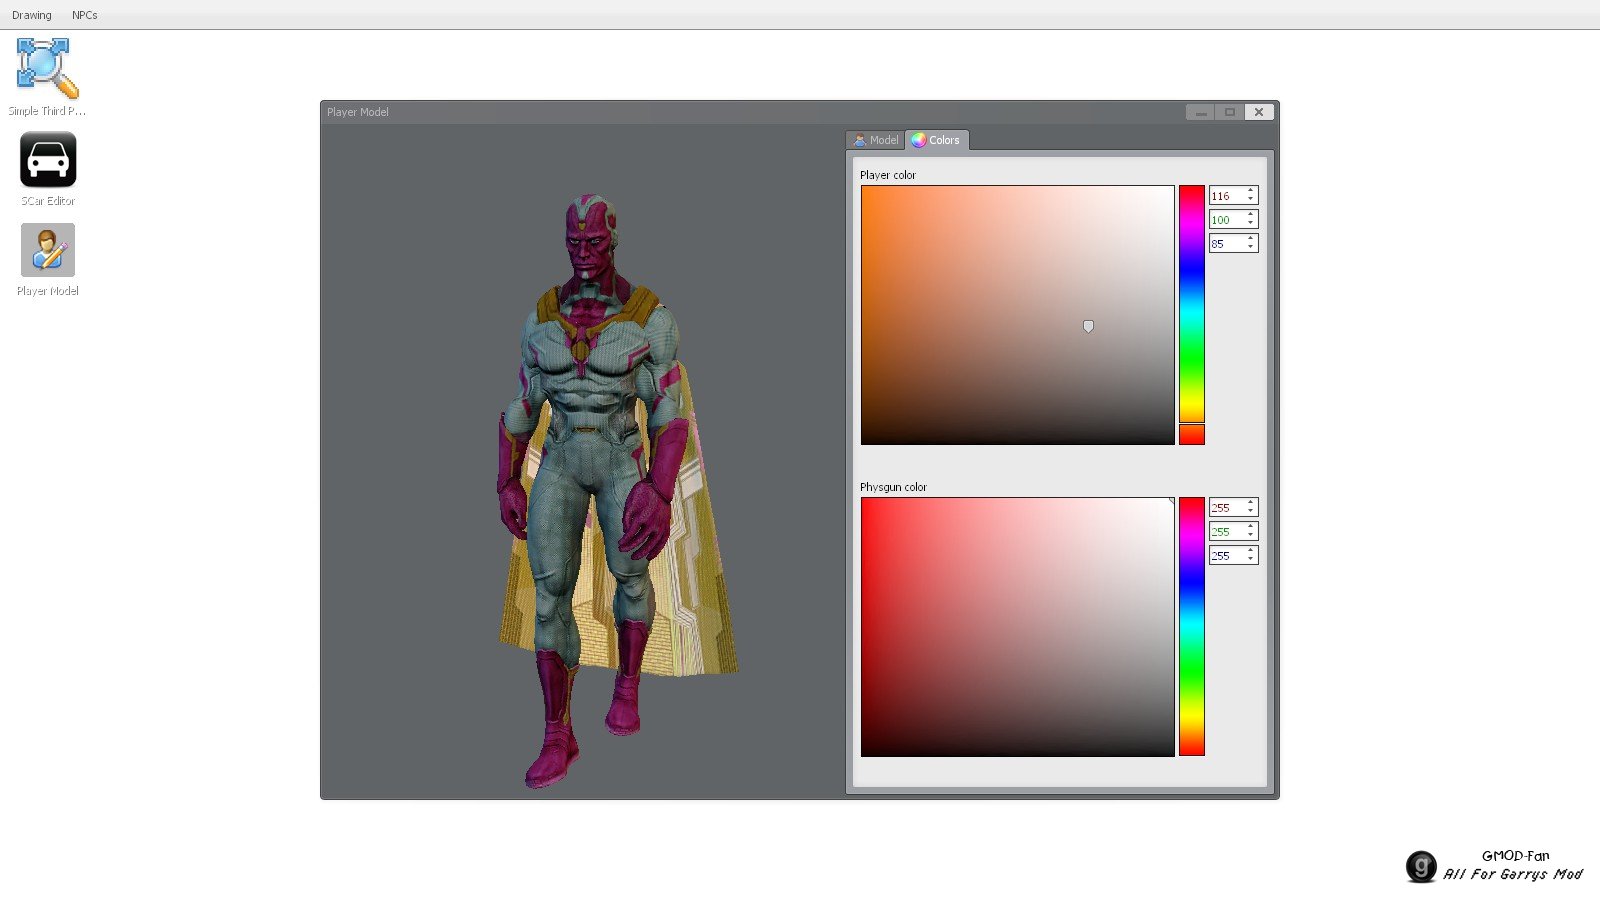The image size is (1600, 900).
Task: Increase the Physgun color green value
Action: (x=1251, y=527)
